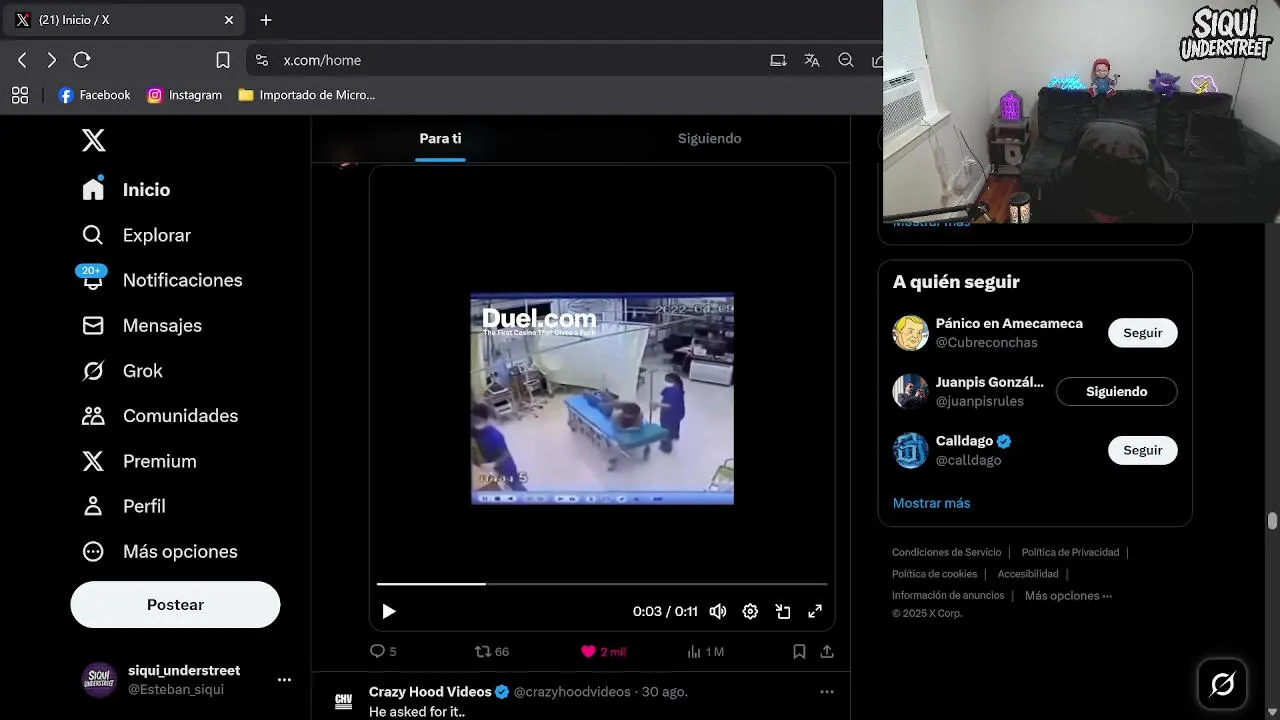
Task: Open the apps grid in bookmarks bar
Action: (20, 95)
